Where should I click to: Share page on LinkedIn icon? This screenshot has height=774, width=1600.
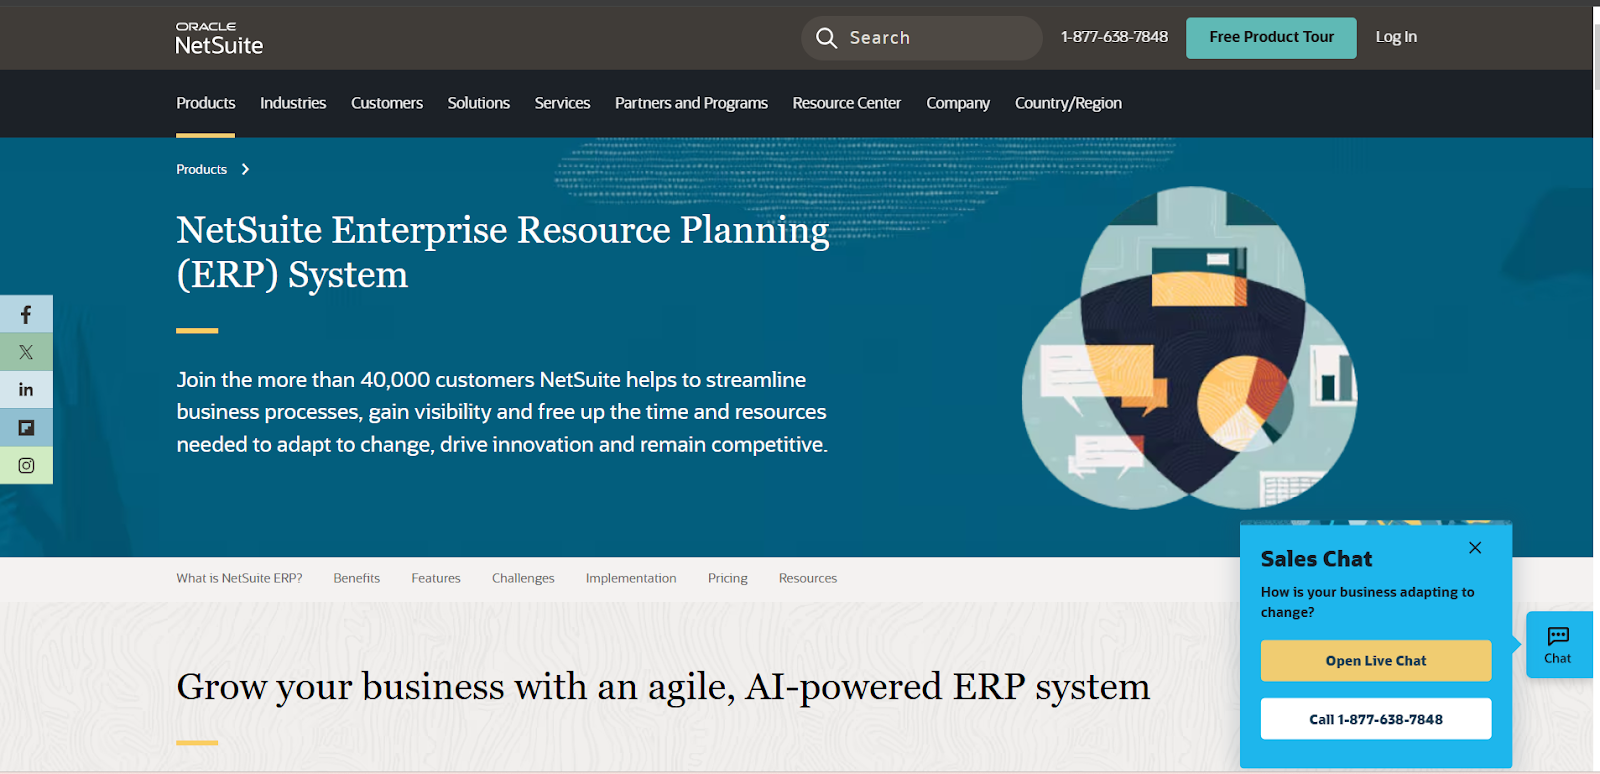coord(26,390)
